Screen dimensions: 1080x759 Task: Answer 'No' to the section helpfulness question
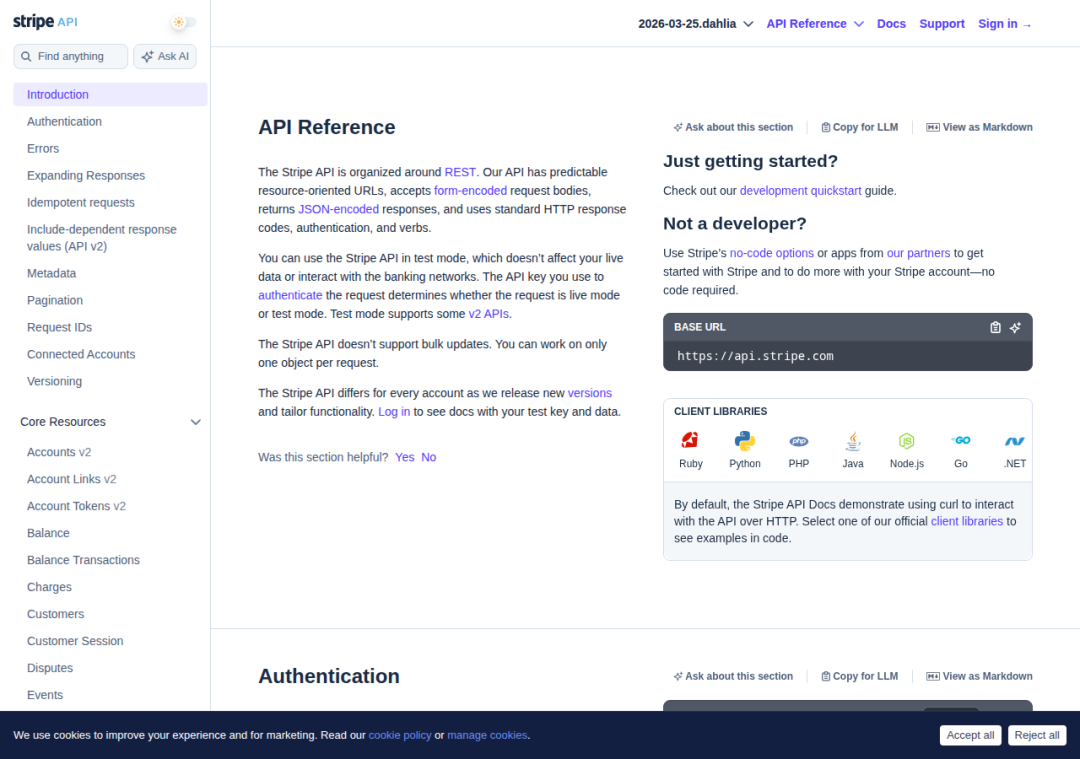[428, 456]
